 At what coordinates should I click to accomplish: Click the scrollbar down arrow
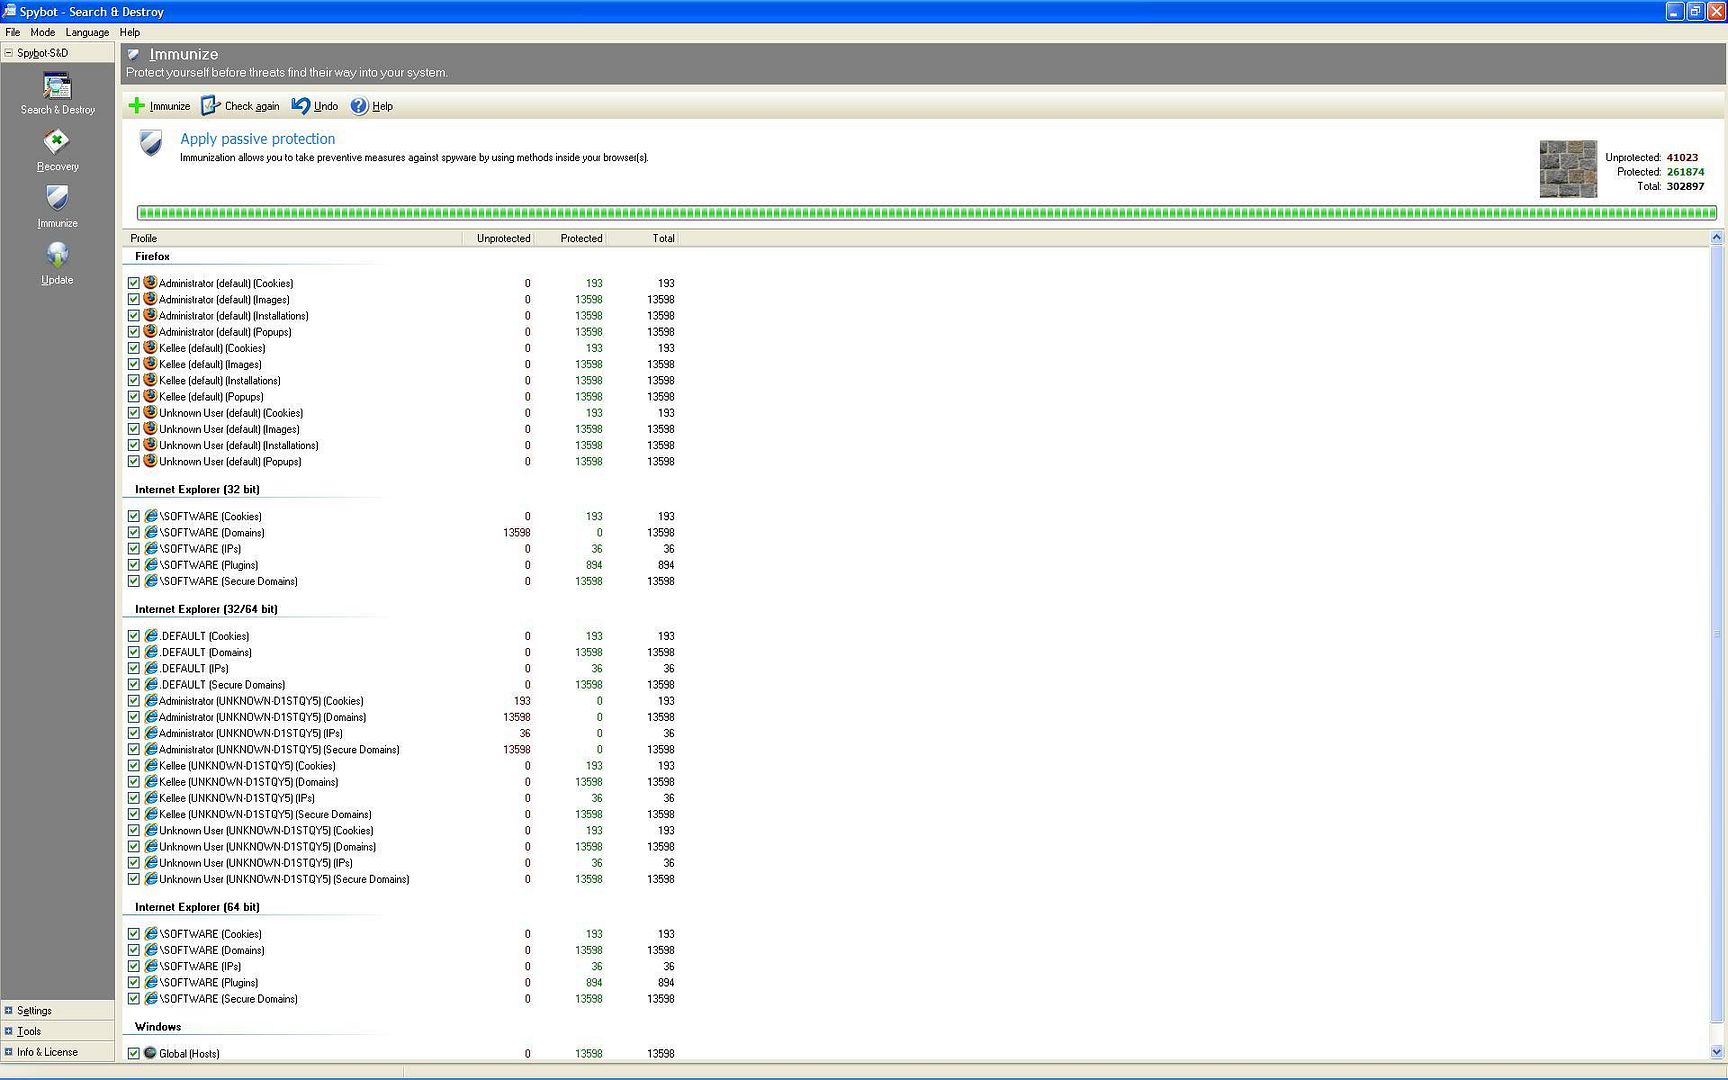[1717, 1052]
